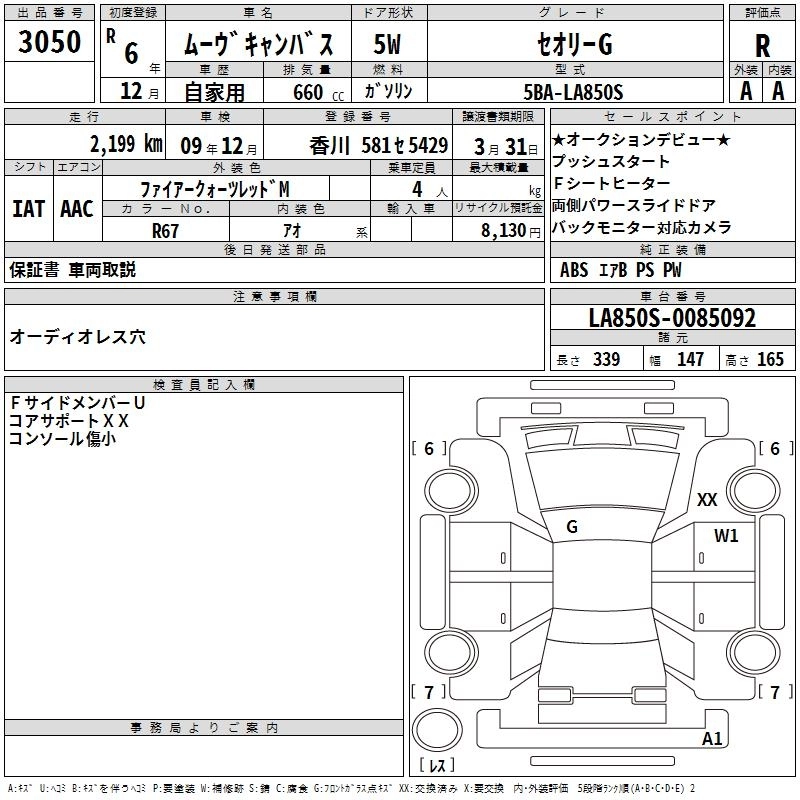Click the A1 scratch marker near rear
800x800 pixels.
712,739
